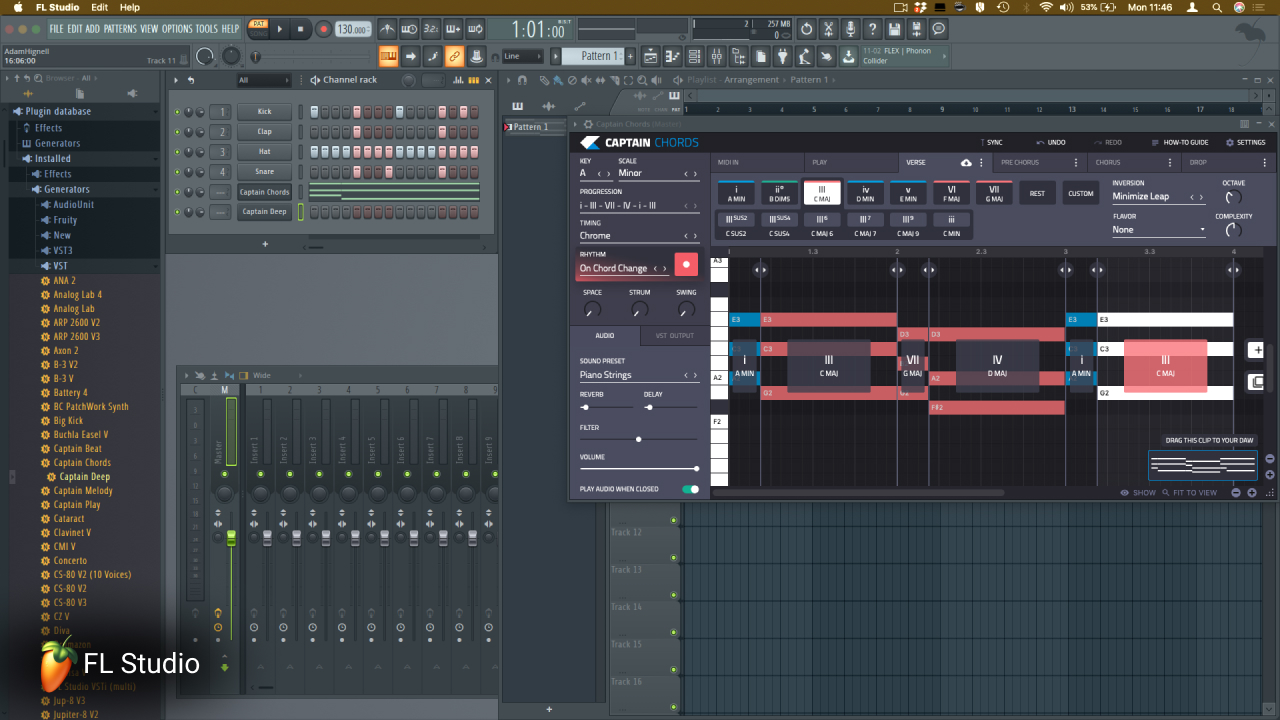Add a new channel with plus button
The image size is (1280, 720).
point(265,243)
